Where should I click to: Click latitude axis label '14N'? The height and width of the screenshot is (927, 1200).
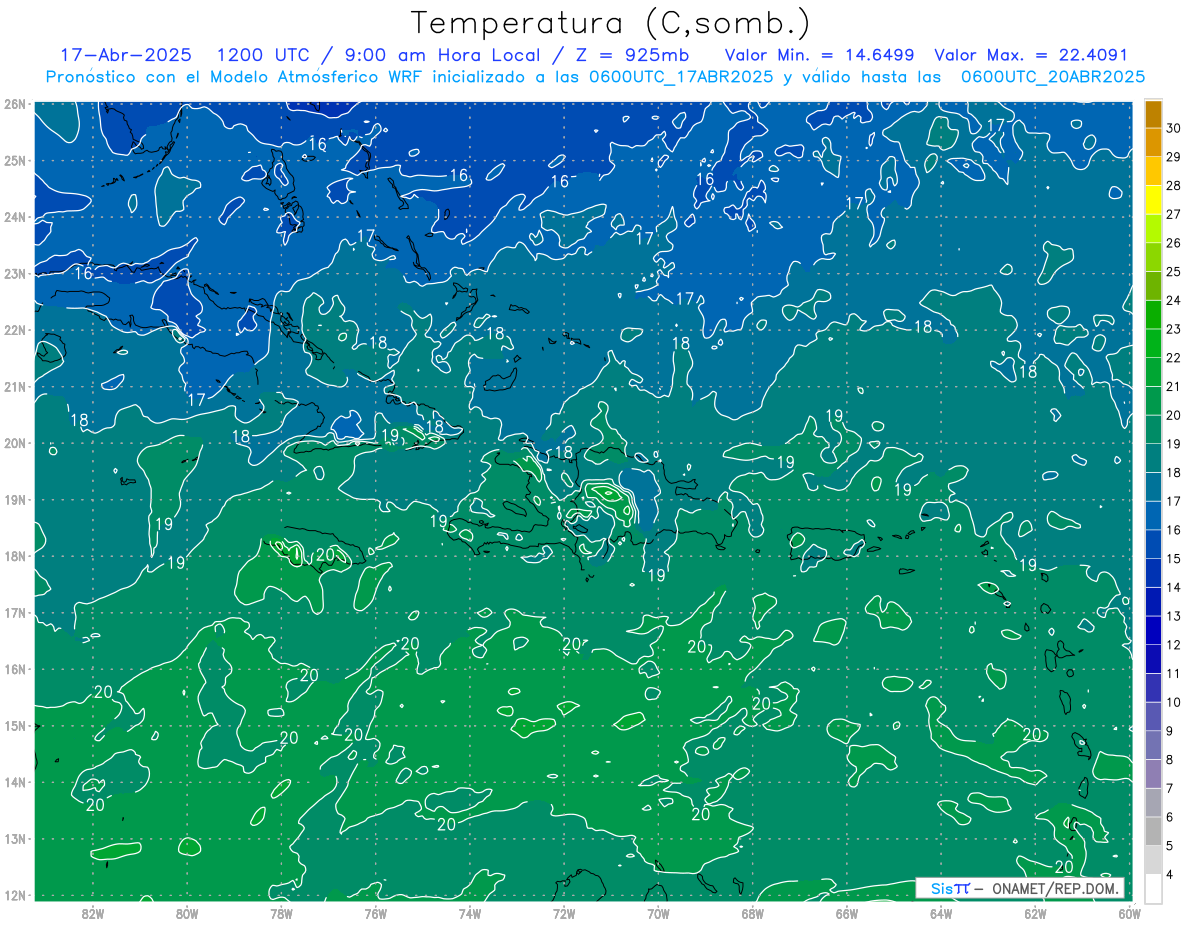14,782
